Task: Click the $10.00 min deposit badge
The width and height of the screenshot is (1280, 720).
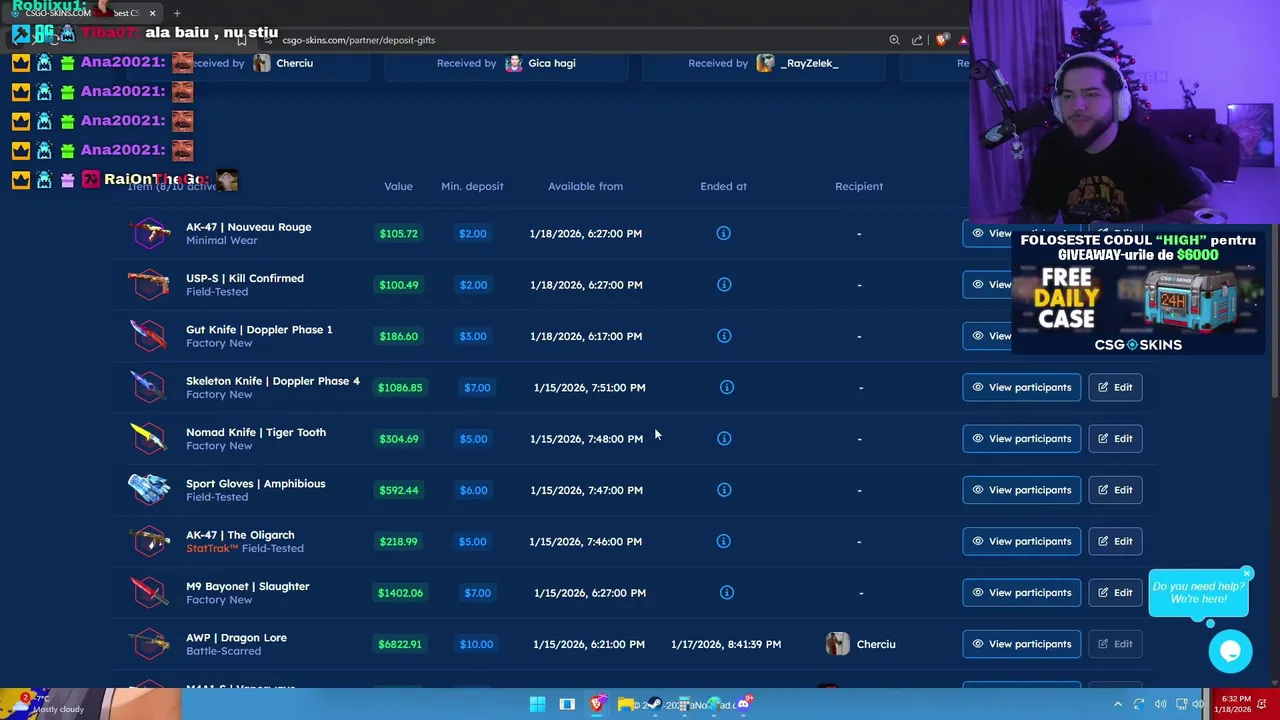Action: tap(476, 644)
